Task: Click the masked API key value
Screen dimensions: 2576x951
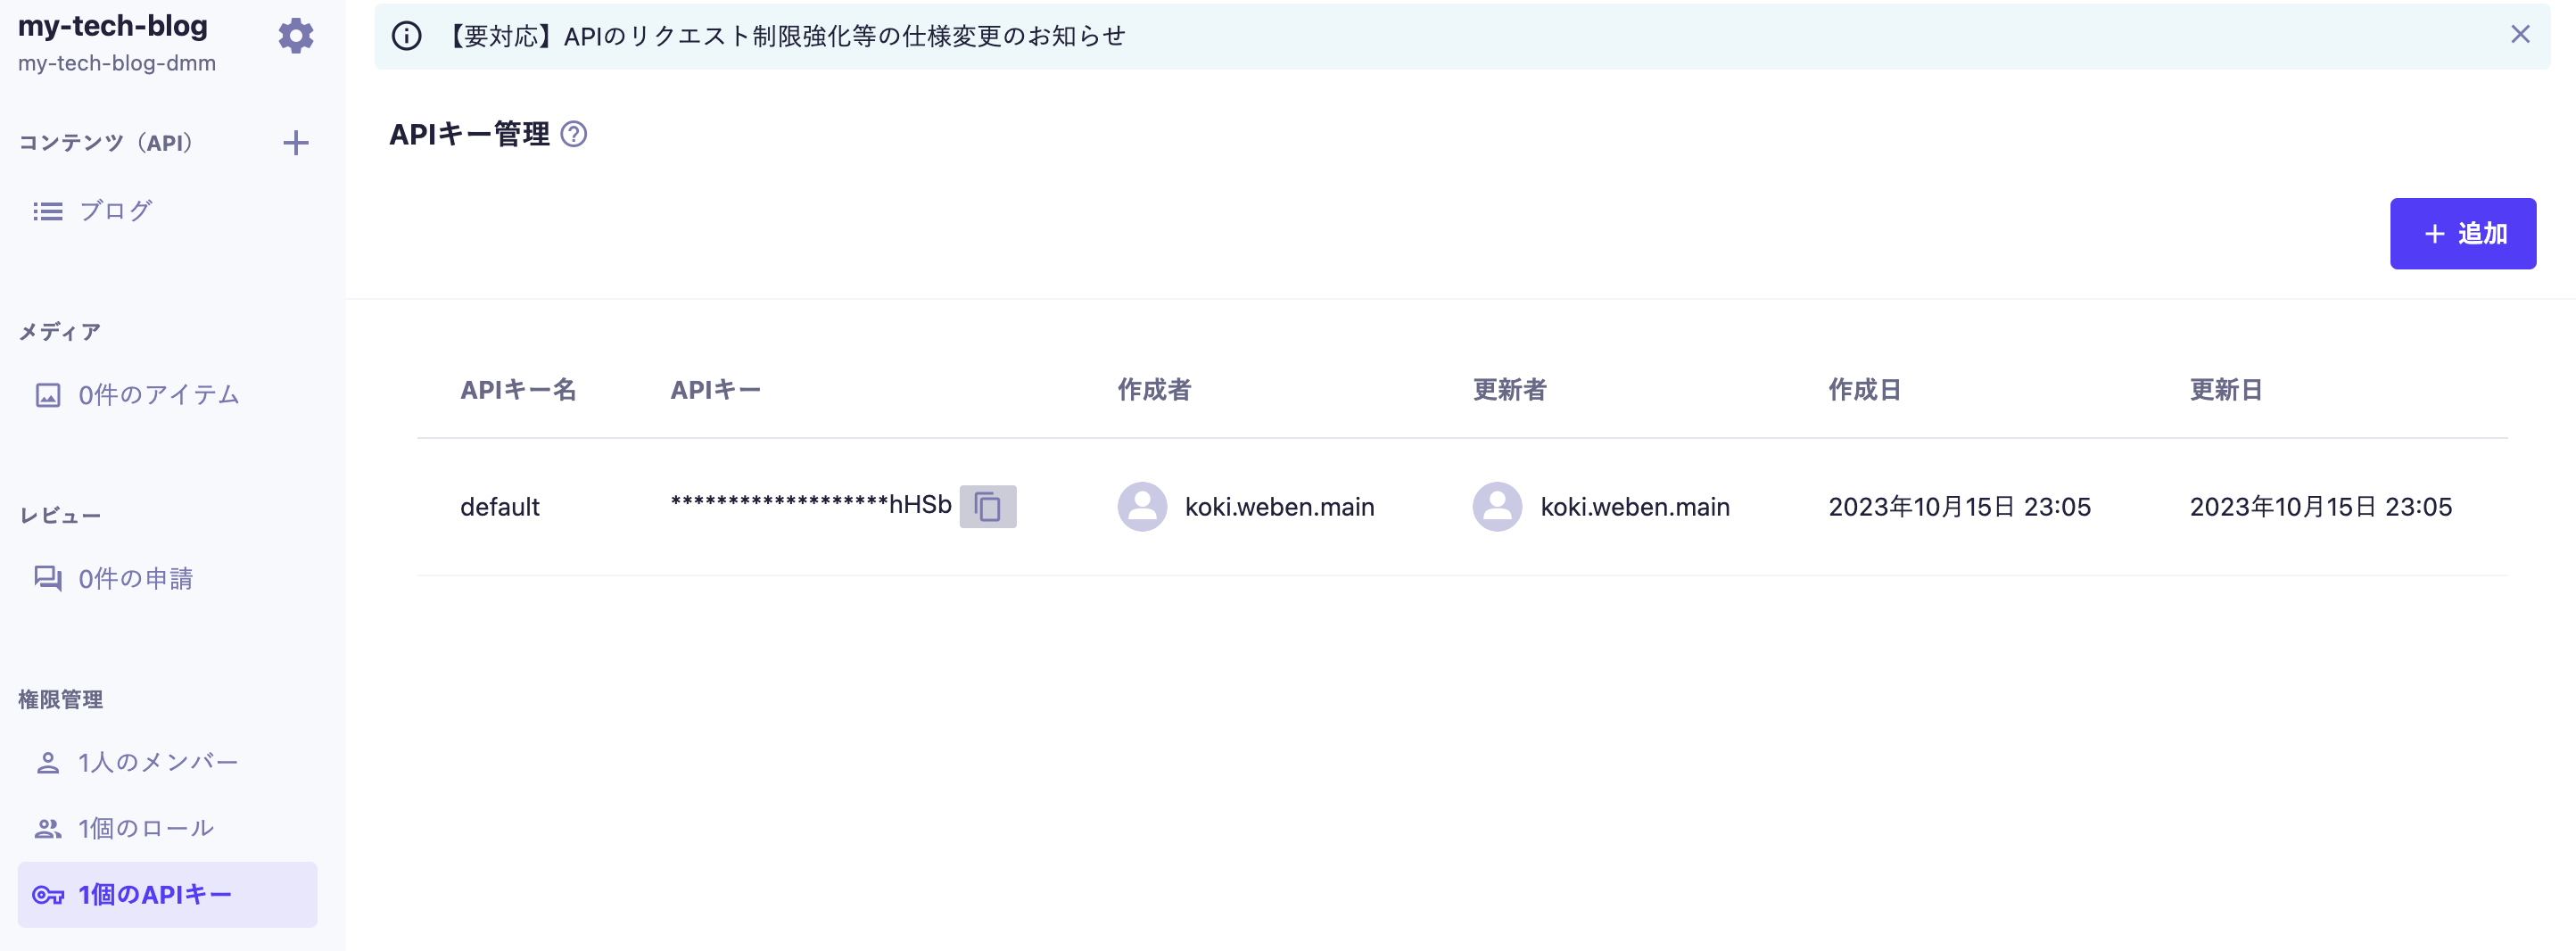Action: click(811, 505)
